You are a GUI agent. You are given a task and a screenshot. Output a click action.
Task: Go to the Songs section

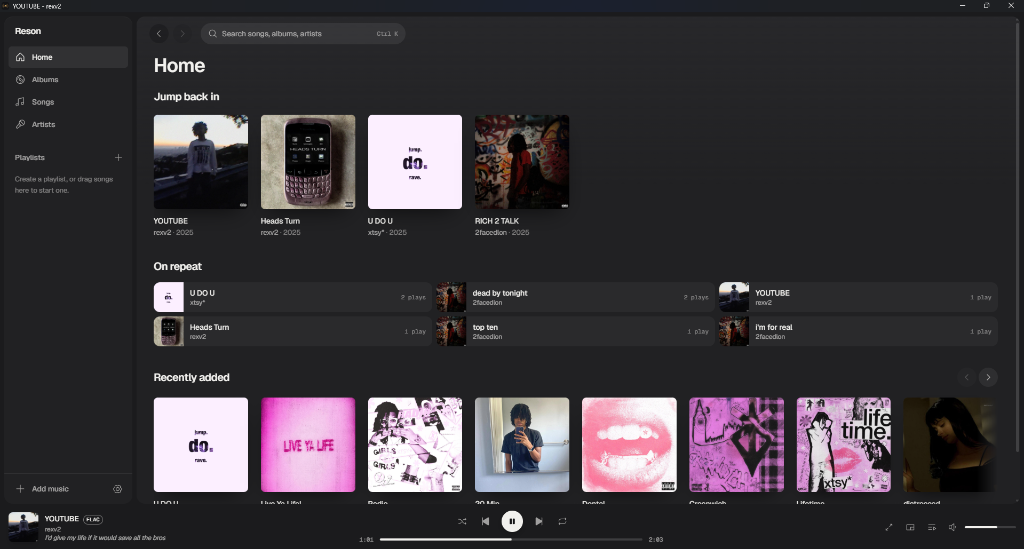tap(68, 102)
